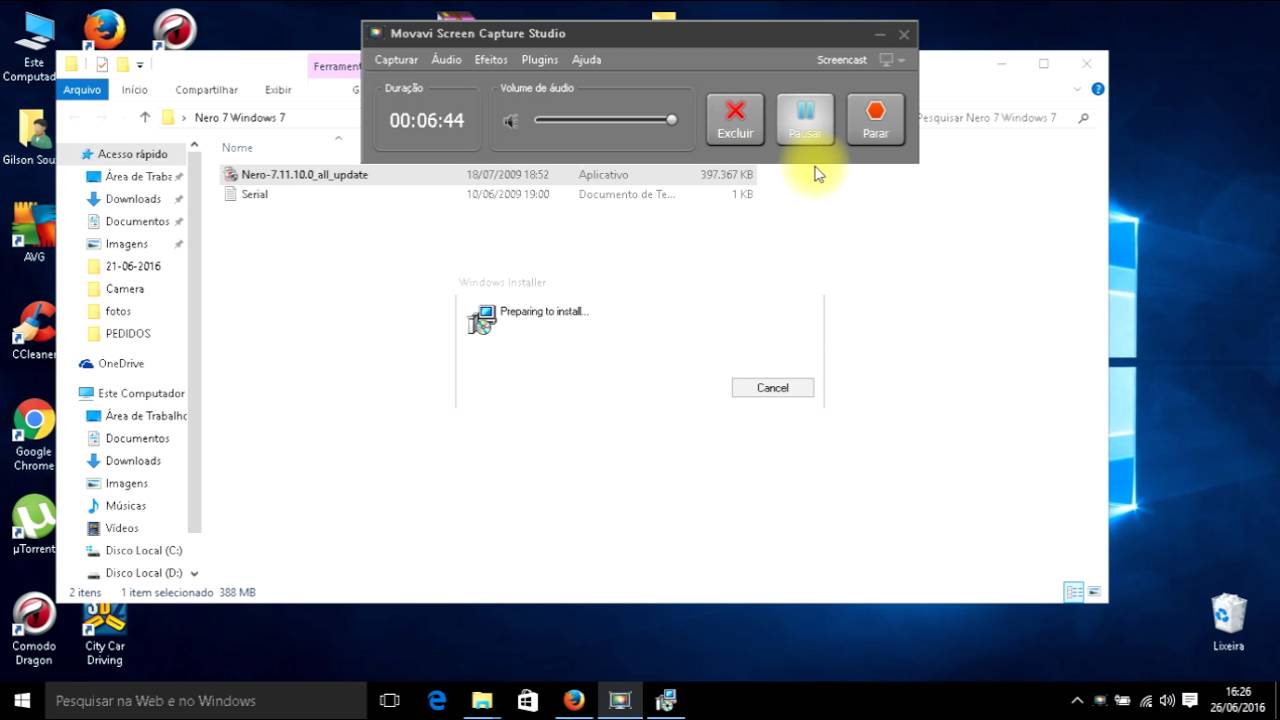Open Vídeos under Este Computador
Screen dimensions: 1280x720
pyautogui.click(x=122, y=528)
